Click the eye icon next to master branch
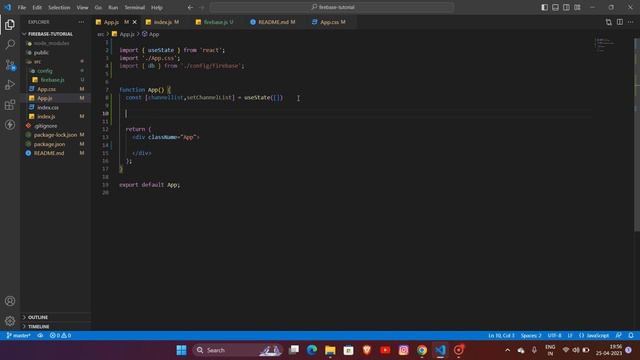640x360 pixels. 40,336
